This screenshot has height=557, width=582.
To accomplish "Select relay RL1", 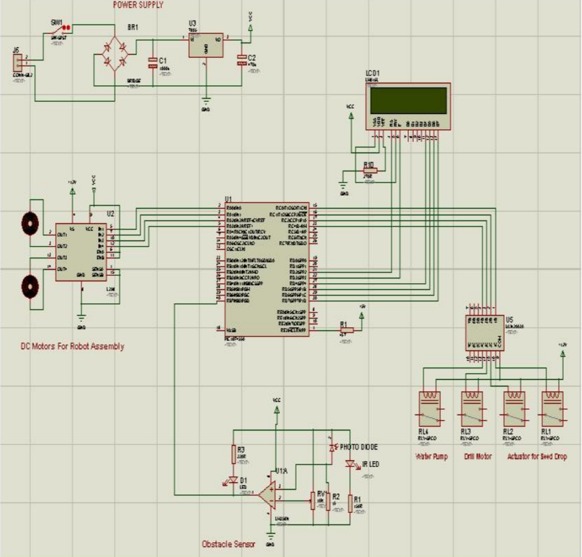I will coord(553,409).
